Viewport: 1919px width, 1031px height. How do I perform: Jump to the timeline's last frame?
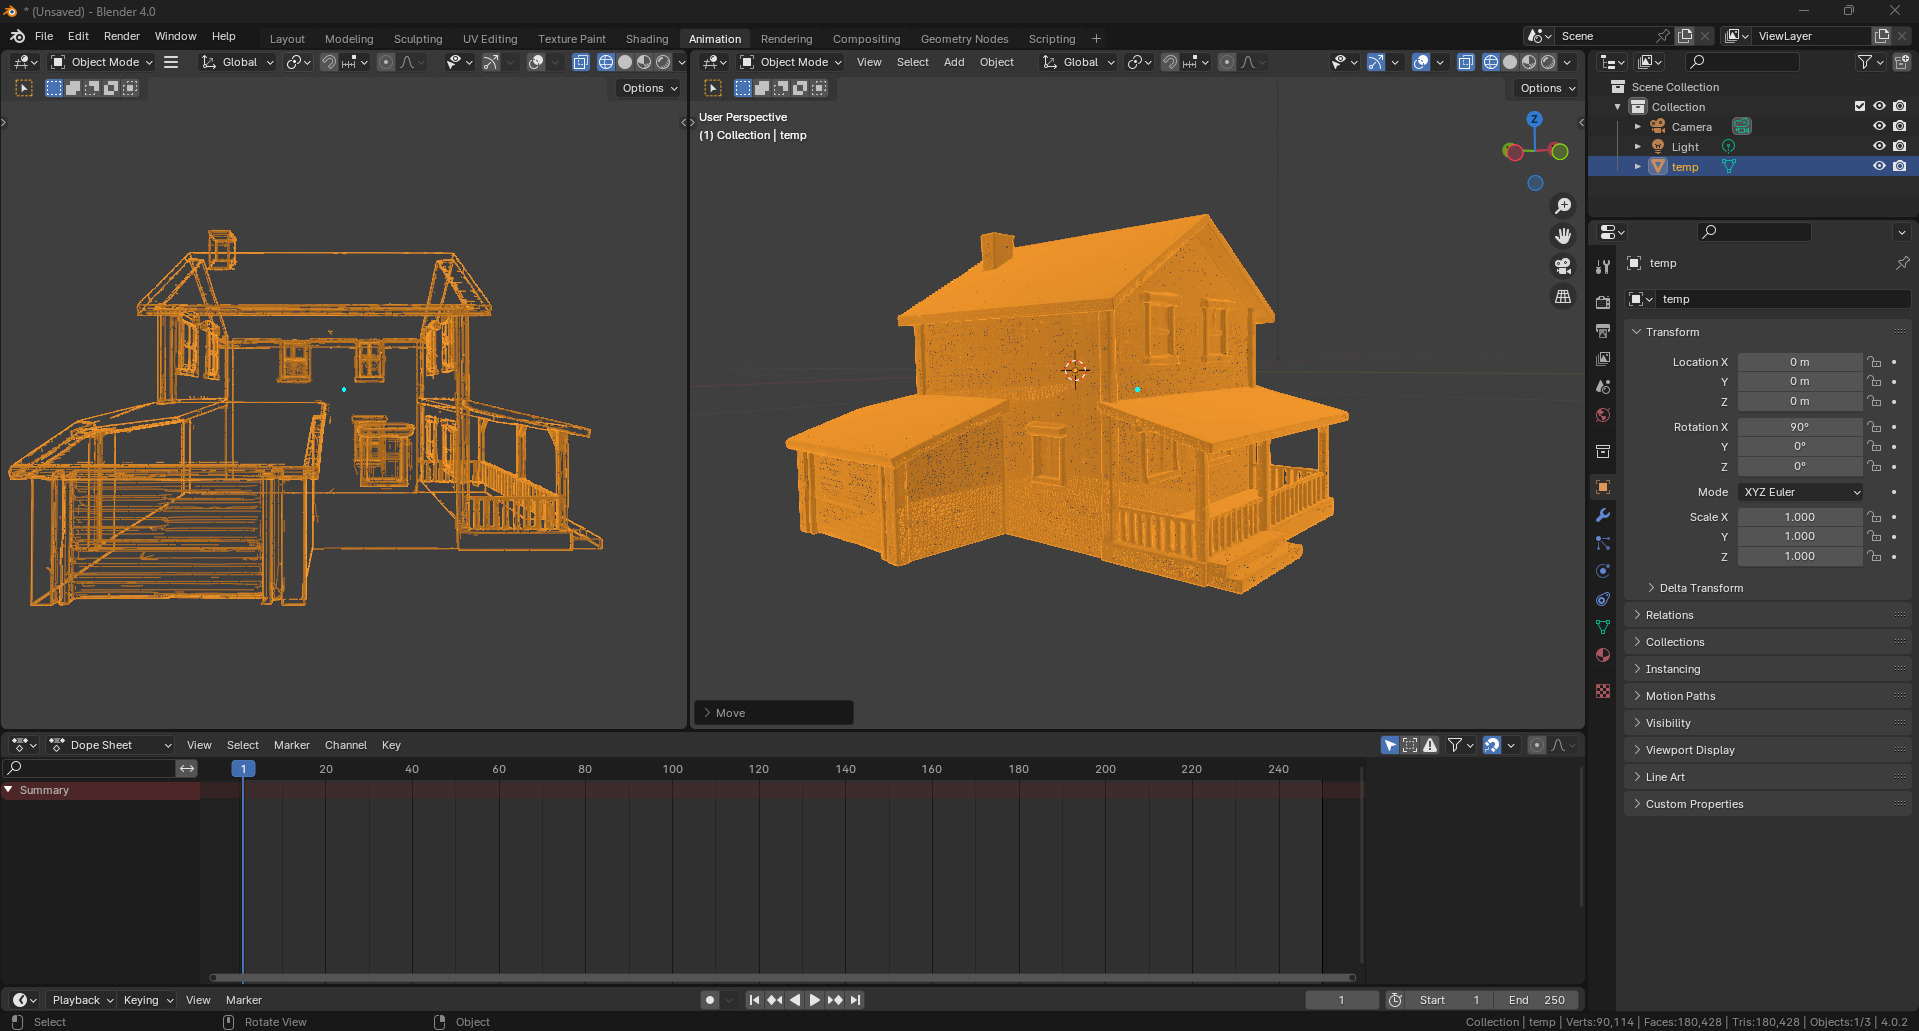coord(855,1000)
